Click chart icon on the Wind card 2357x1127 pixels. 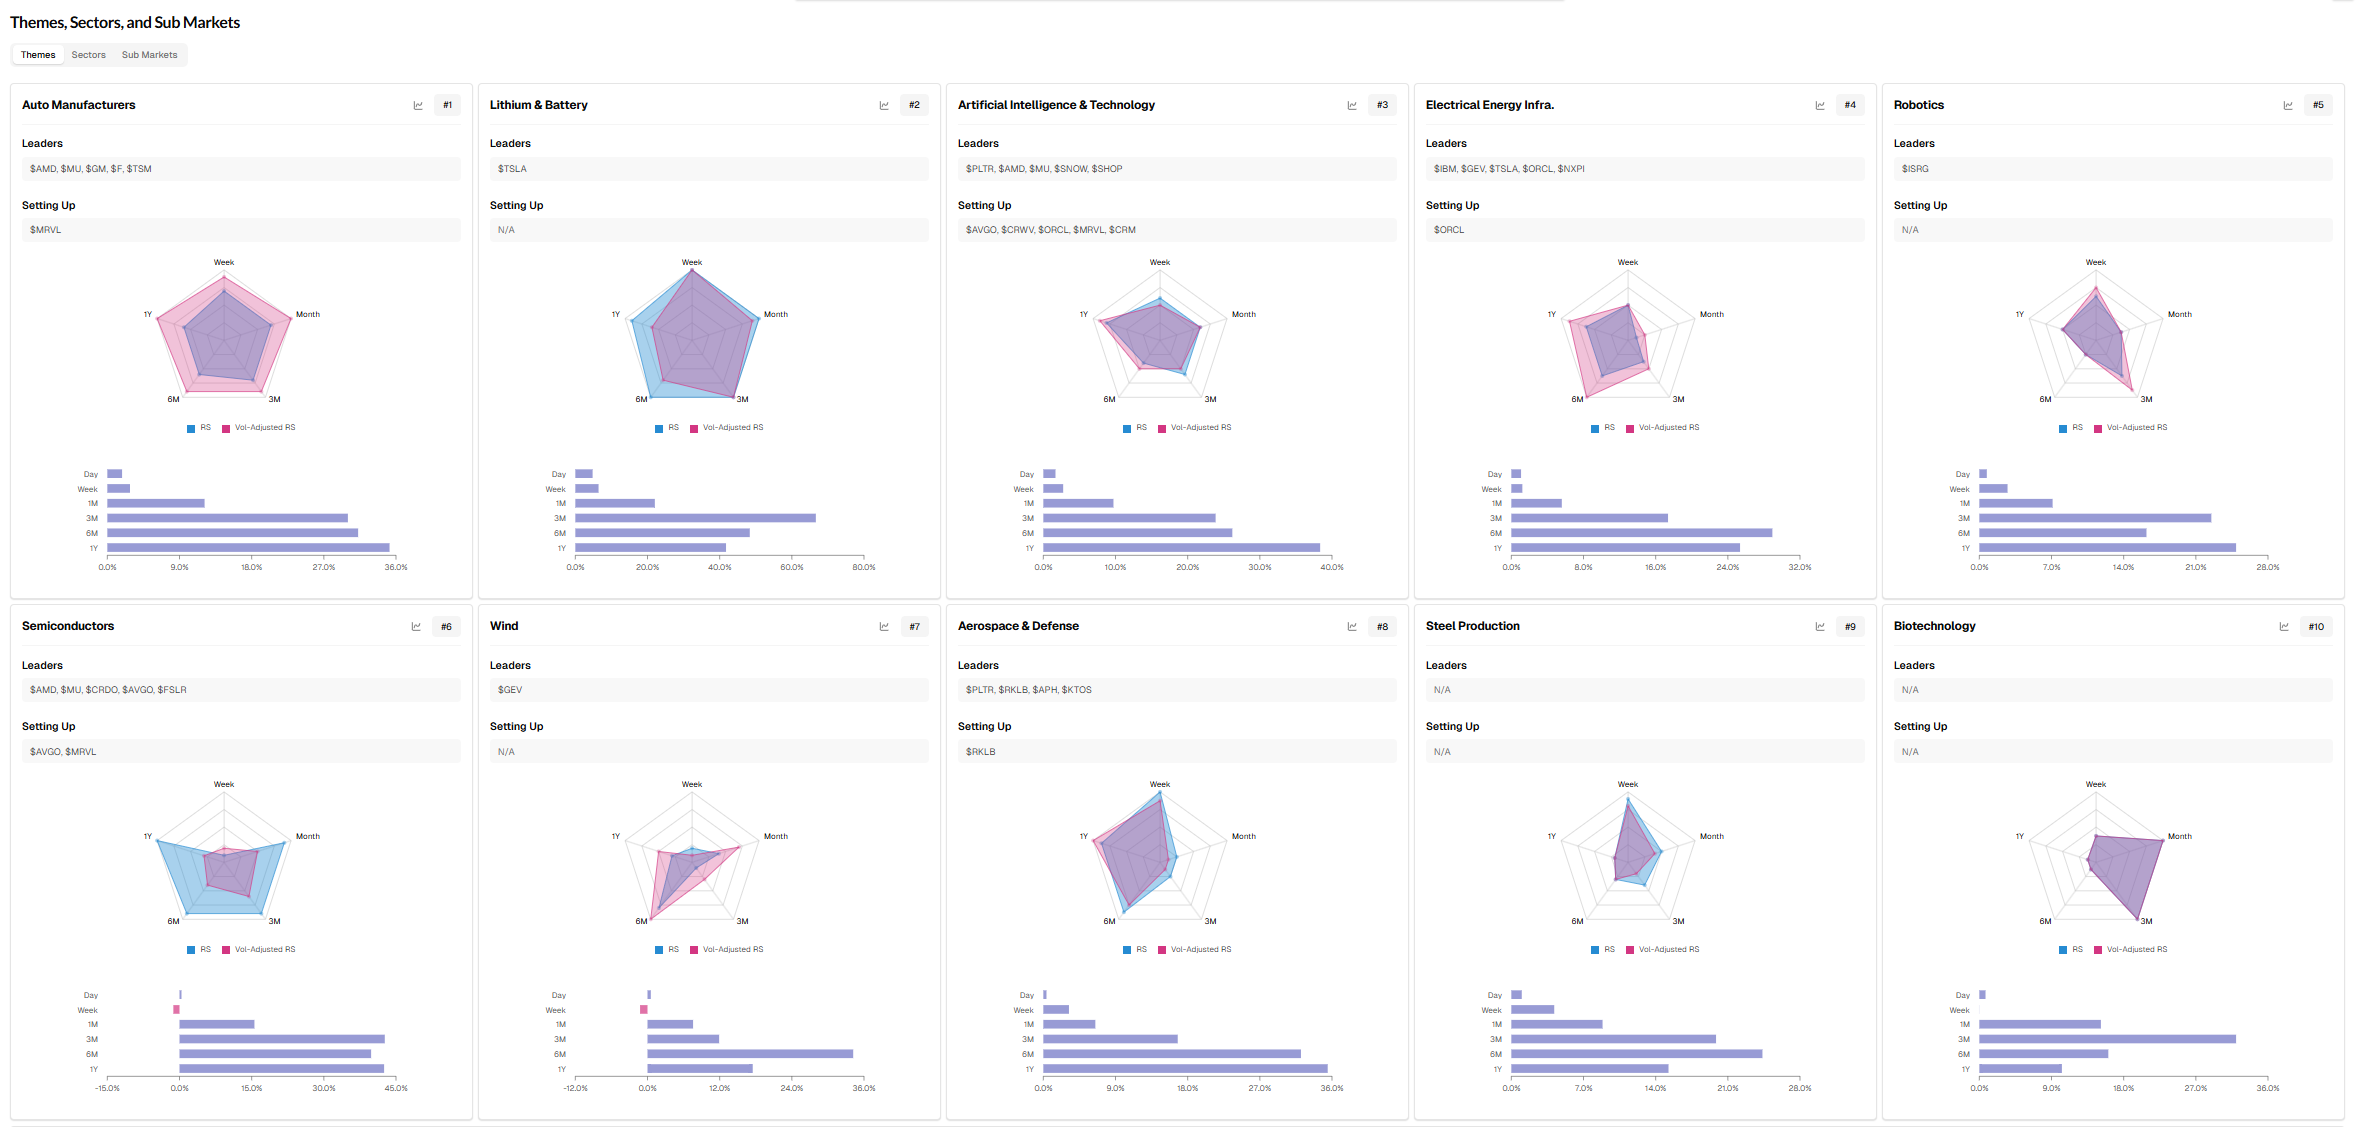tap(884, 627)
